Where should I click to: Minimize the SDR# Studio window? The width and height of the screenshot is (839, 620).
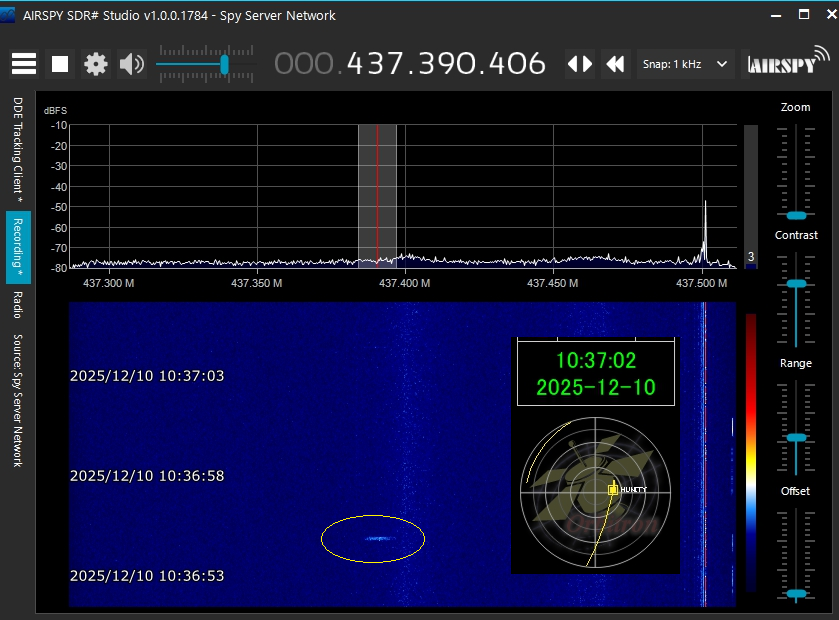[776, 16]
